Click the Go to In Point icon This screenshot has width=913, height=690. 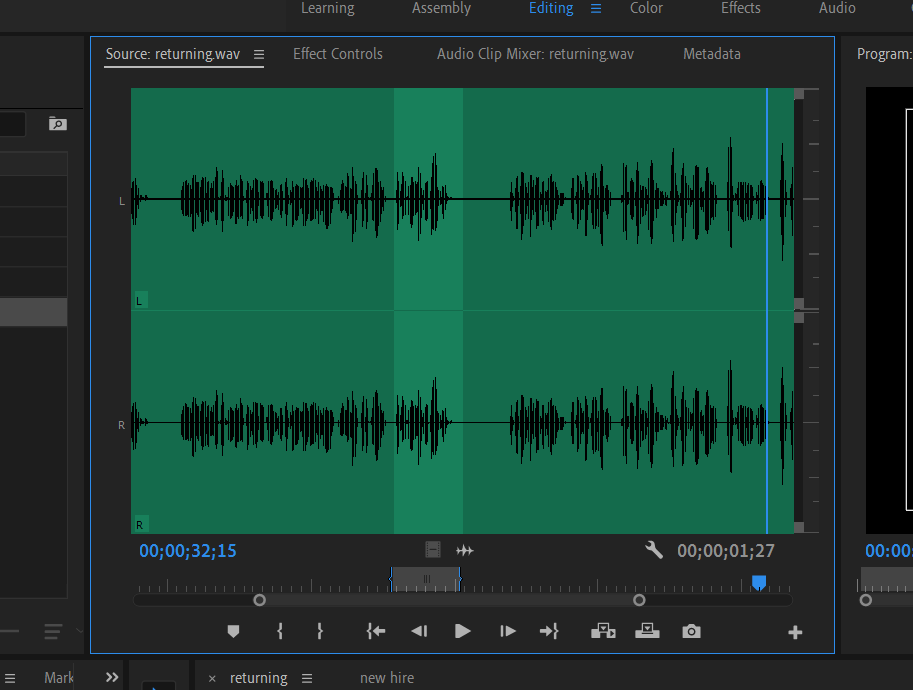pos(375,631)
